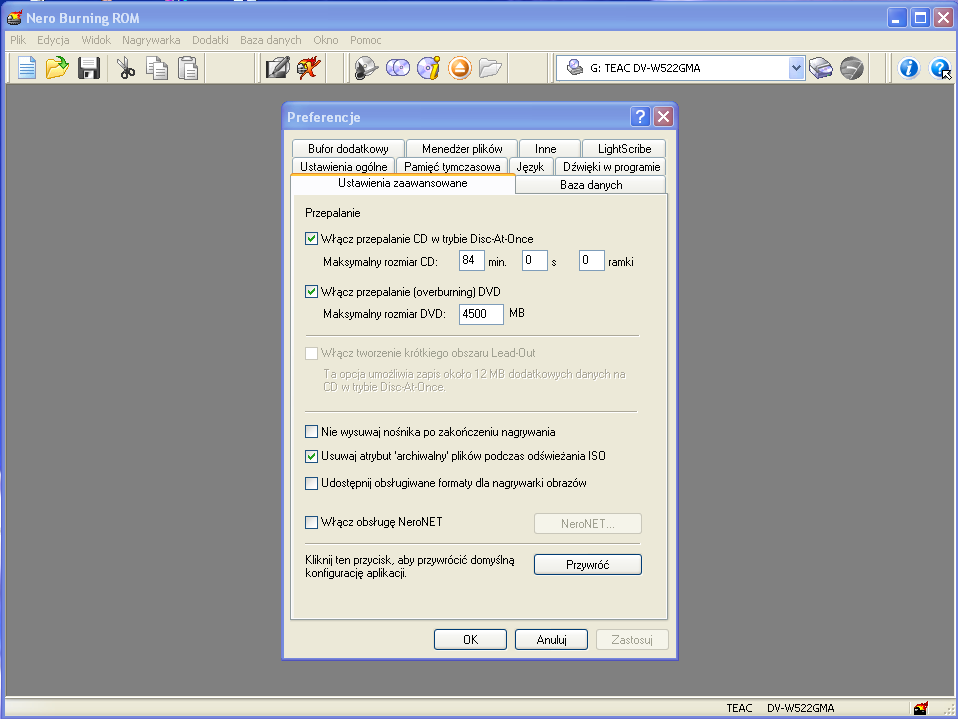
Task: Click the CD minutes field showing 84
Action: (x=472, y=261)
